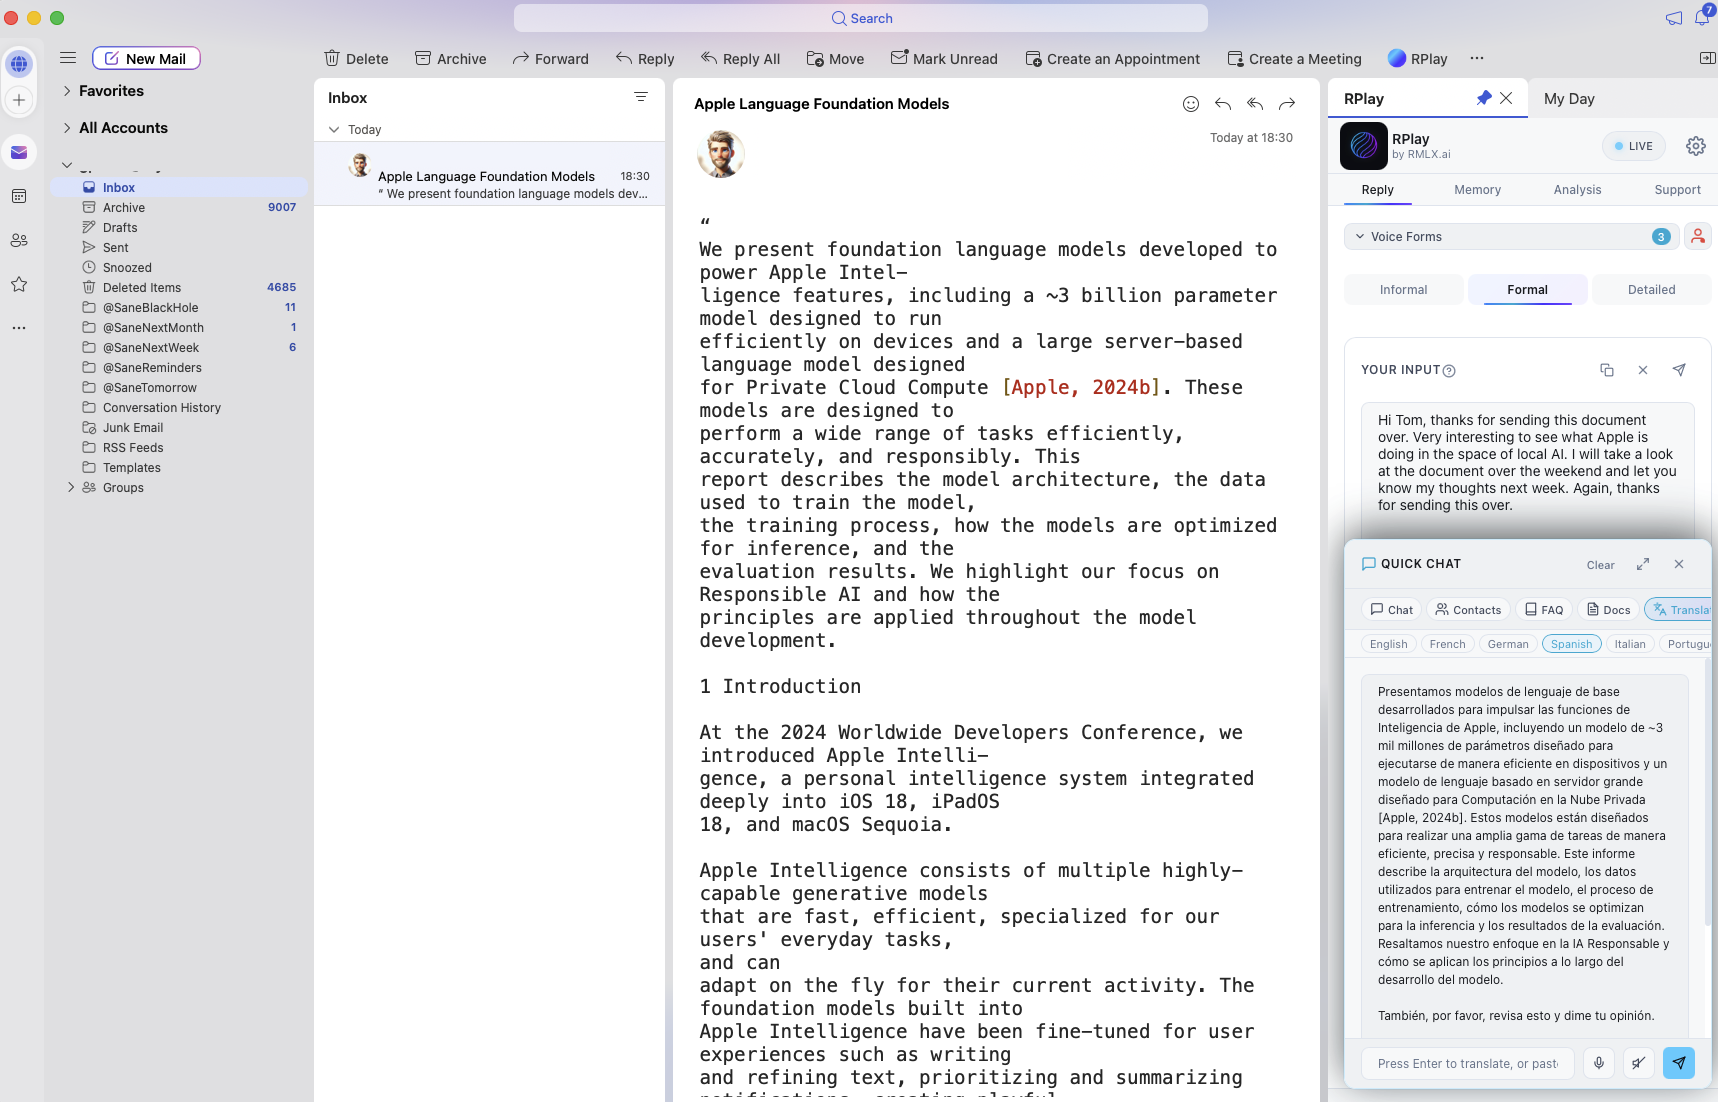Click the translation input field
This screenshot has width=1718, height=1102.
click(1466, 1063)
